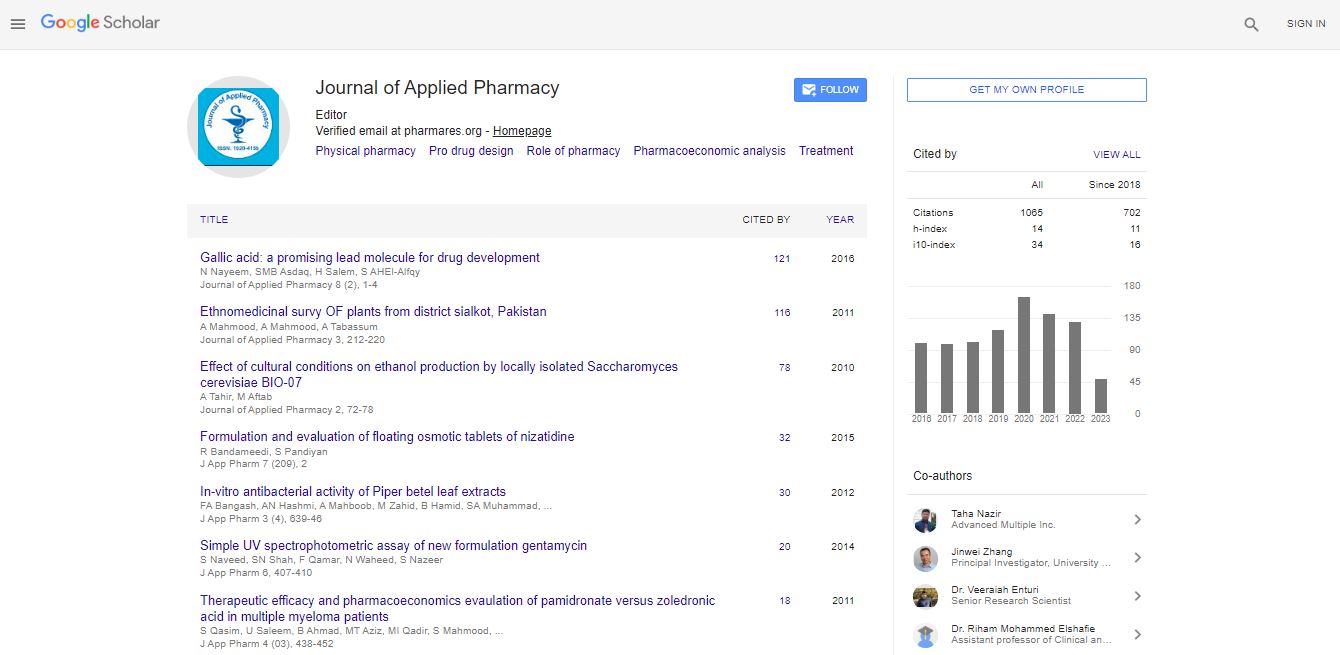Click the 2020 bar in citation chart
The width and height of the screenshot is (1340, 655).
click(x=1024, y=355)
